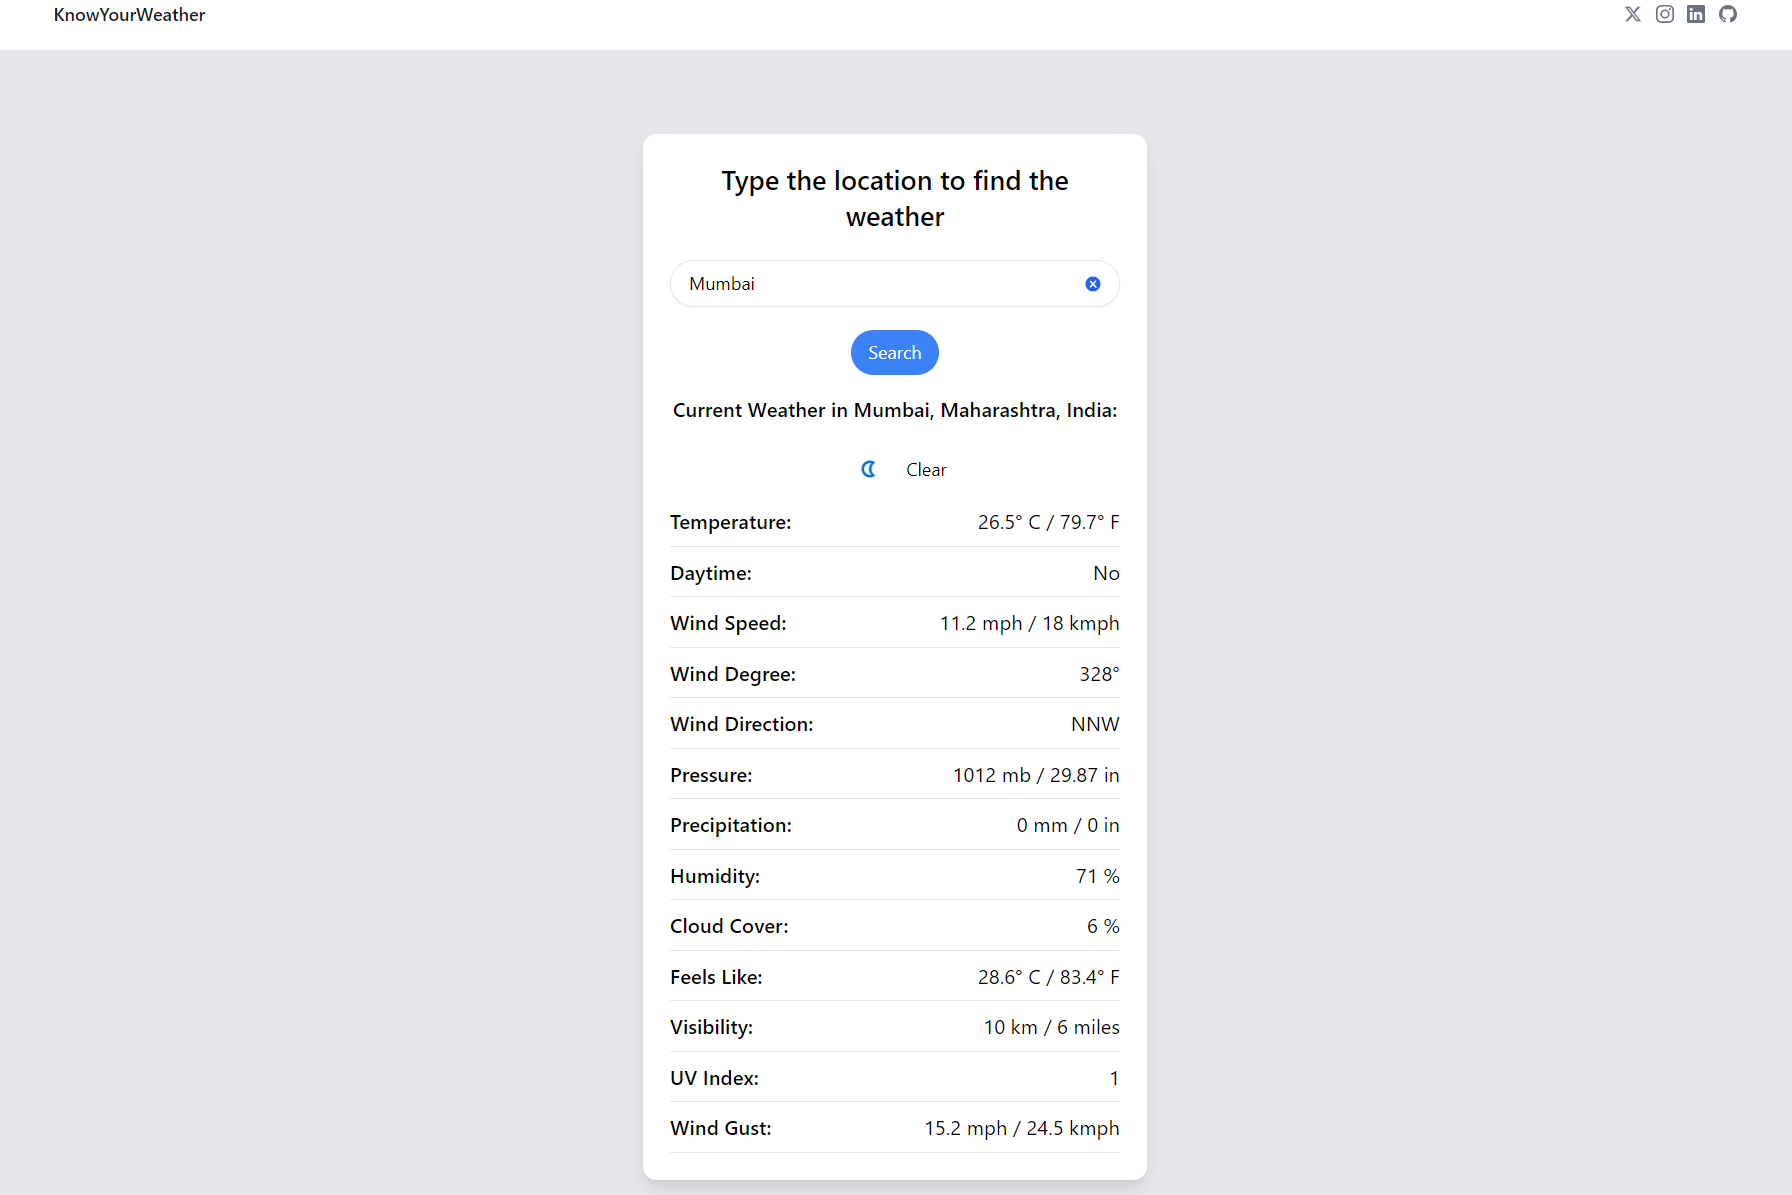Click the Feels Like temperature value
Image resolution: width=1792 pixels, height=1195 pixels.
coord(1048,977)
